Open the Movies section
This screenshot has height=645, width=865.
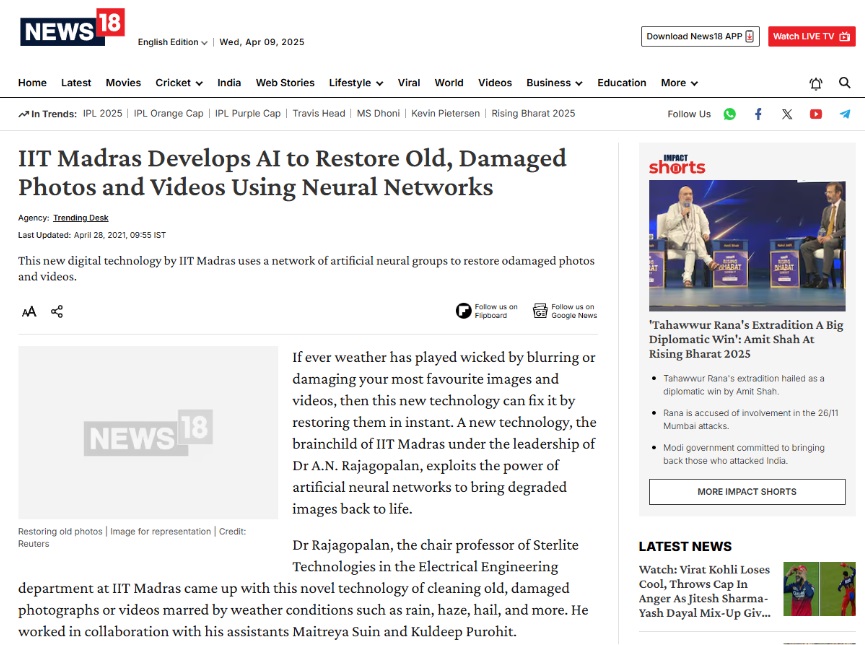pyautogui.click(x=123, y=83)
